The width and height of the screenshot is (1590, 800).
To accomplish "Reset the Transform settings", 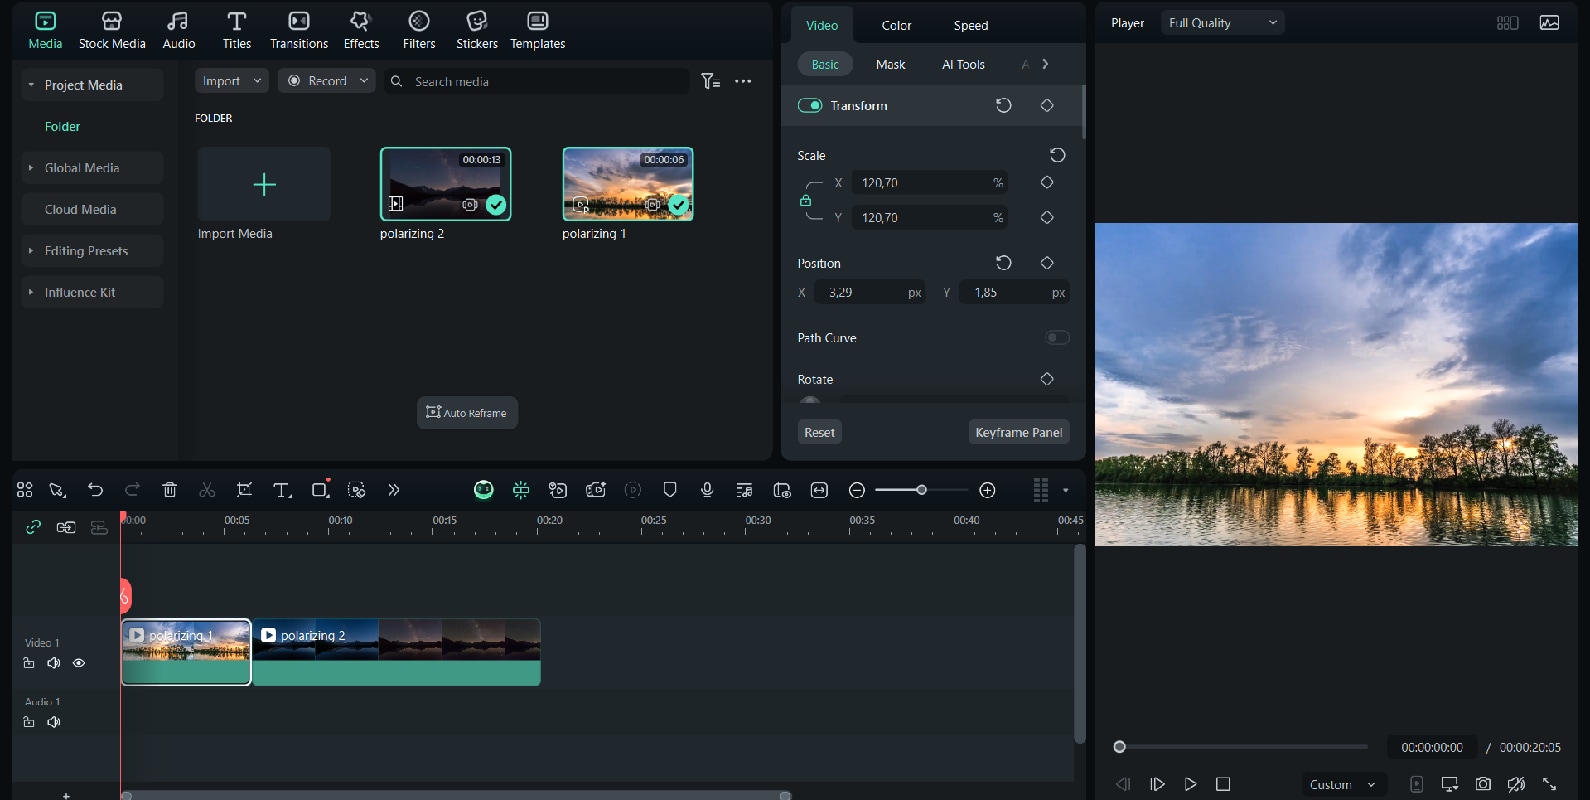I will point(1004,105).
